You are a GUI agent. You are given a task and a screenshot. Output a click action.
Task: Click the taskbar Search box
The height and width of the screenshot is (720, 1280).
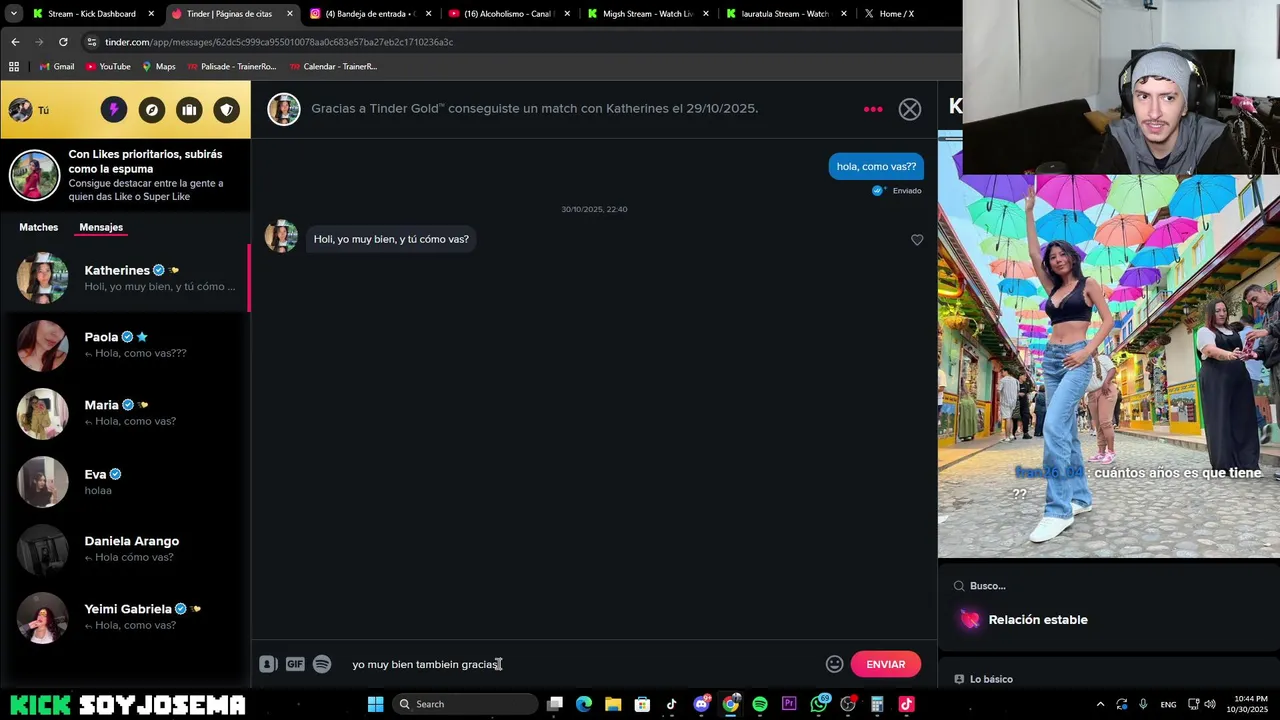464,704
